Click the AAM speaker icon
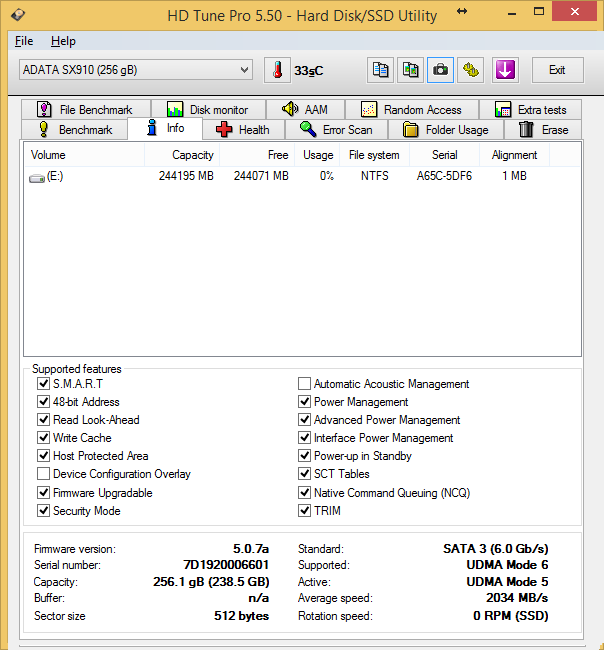Viewport: 604px width, 650px height. coord(290,109)
